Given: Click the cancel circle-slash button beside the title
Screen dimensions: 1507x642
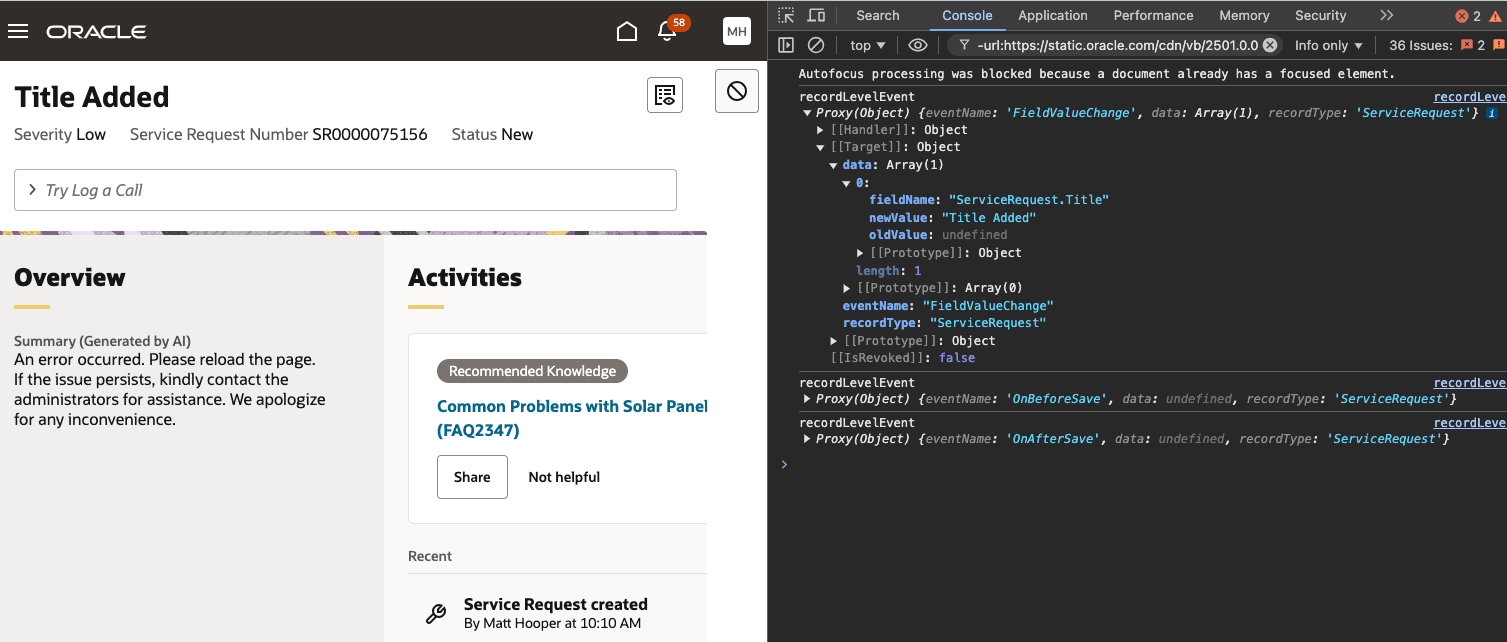Looking at the screenshot, I should (737, 92).
